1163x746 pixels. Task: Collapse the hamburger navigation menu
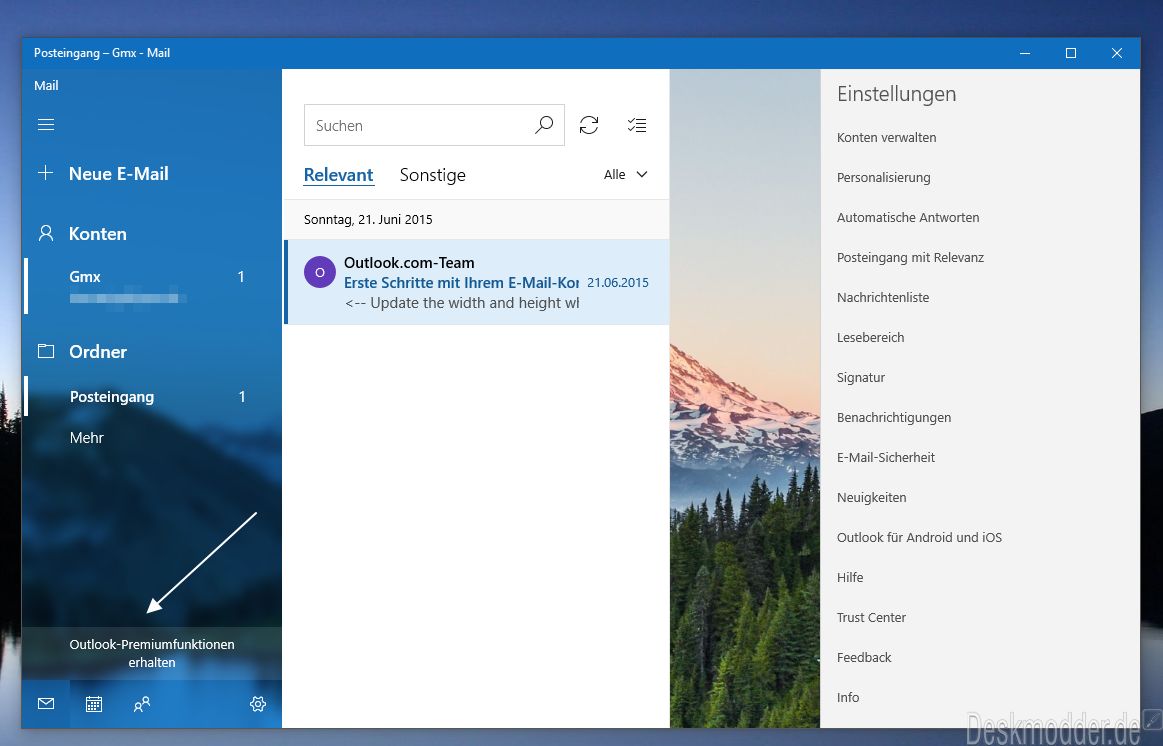click(46, 125)
